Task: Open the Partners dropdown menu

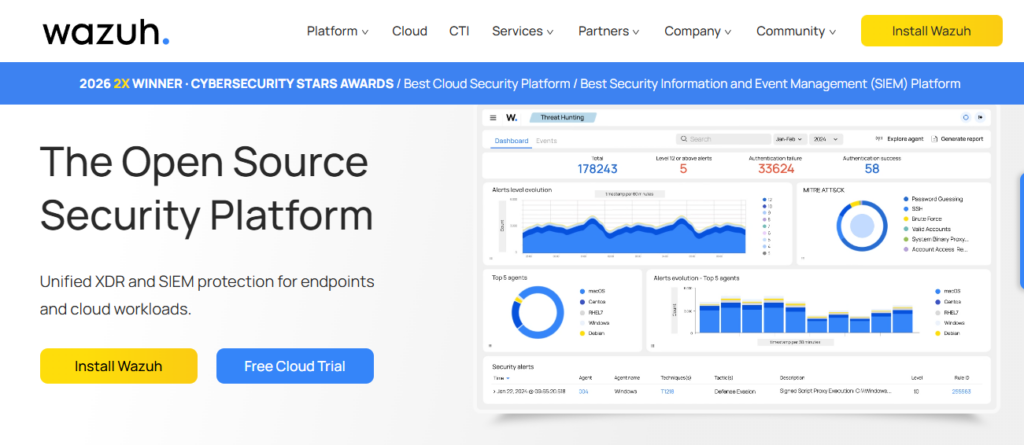Action: tap(609, 31)
